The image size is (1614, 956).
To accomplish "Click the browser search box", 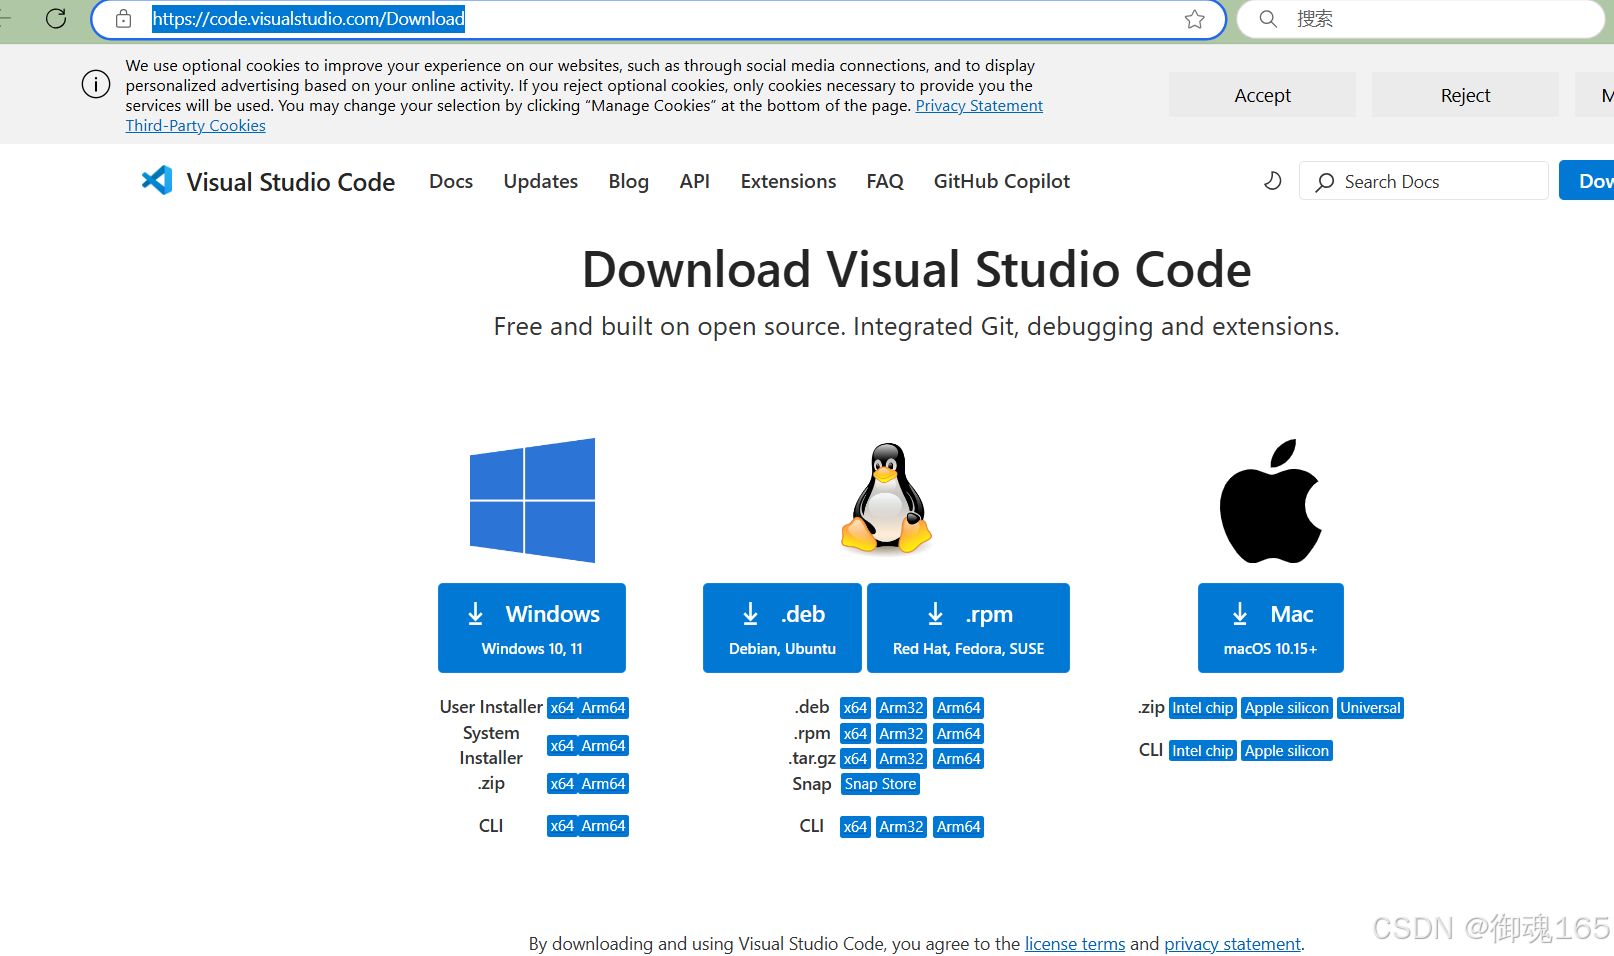I will pyautogui.click(x=1421, y=19).
